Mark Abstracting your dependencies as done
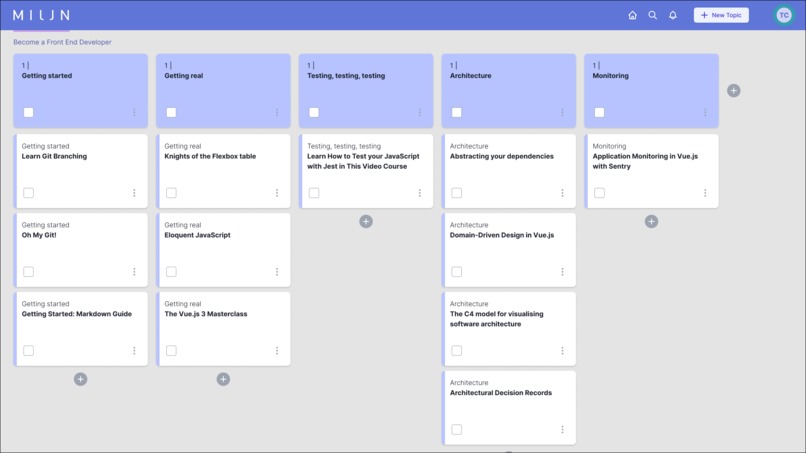Image resolution: width=806 pixels, height=453 pixels. pos(456,193)
